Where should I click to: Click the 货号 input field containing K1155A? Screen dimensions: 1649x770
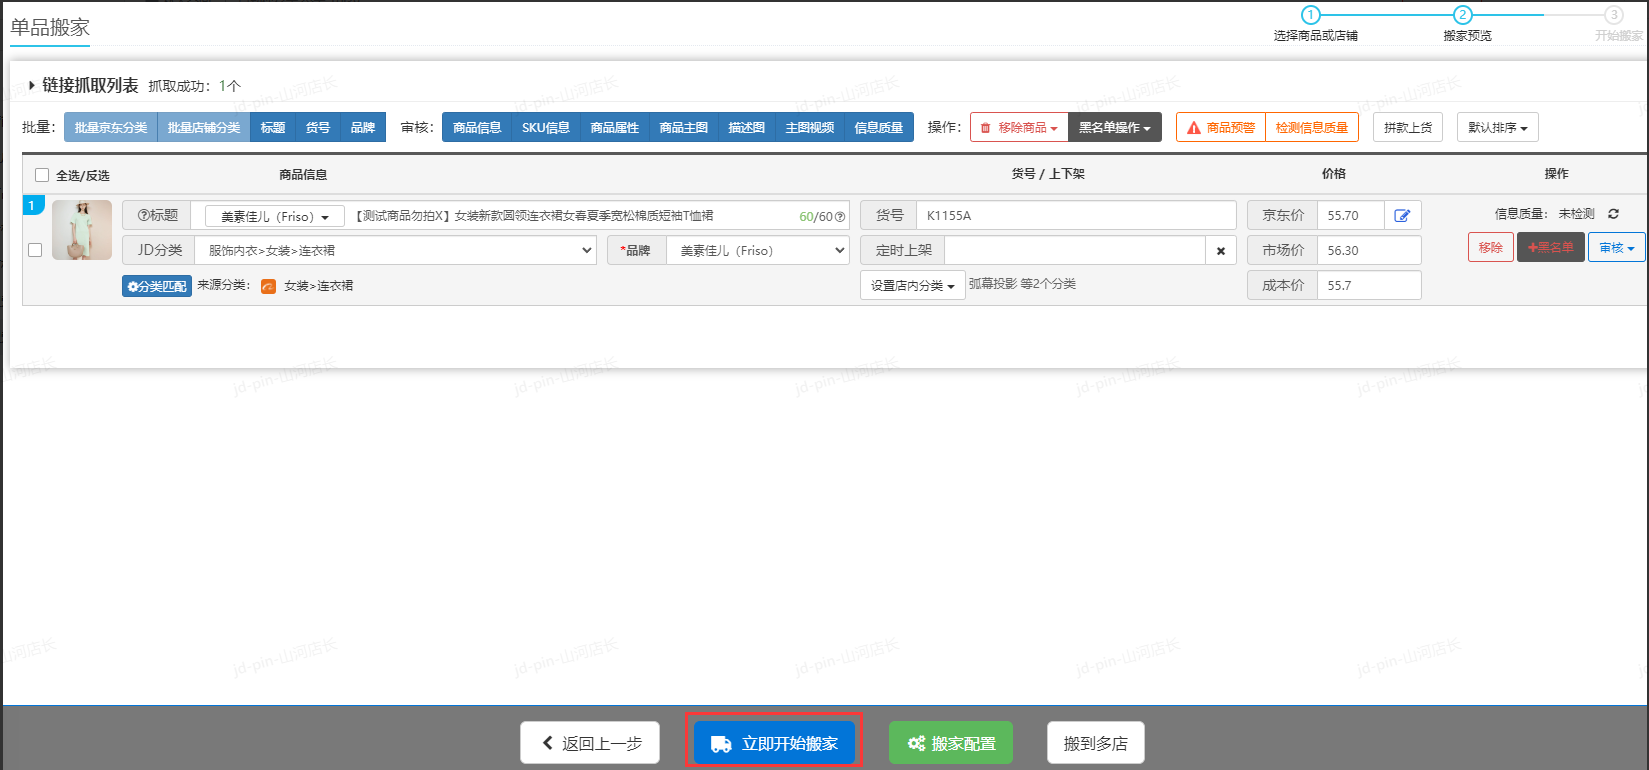(1075, 216)
